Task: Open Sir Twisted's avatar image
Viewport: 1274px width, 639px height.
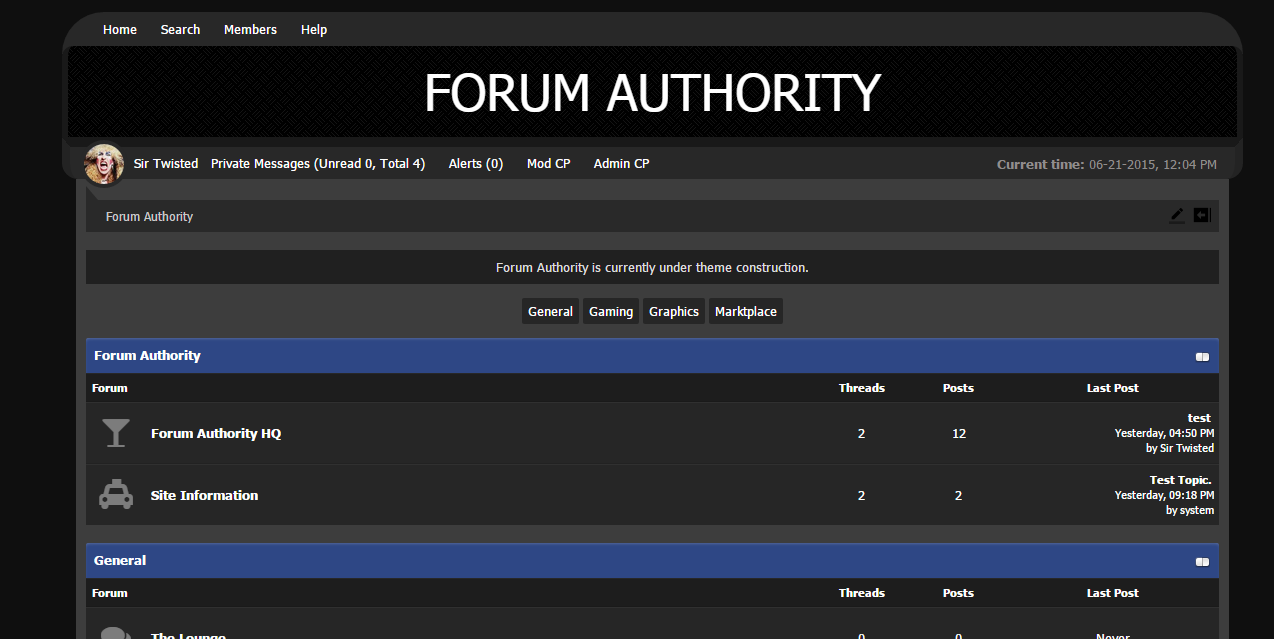Action: click(104, 164)
